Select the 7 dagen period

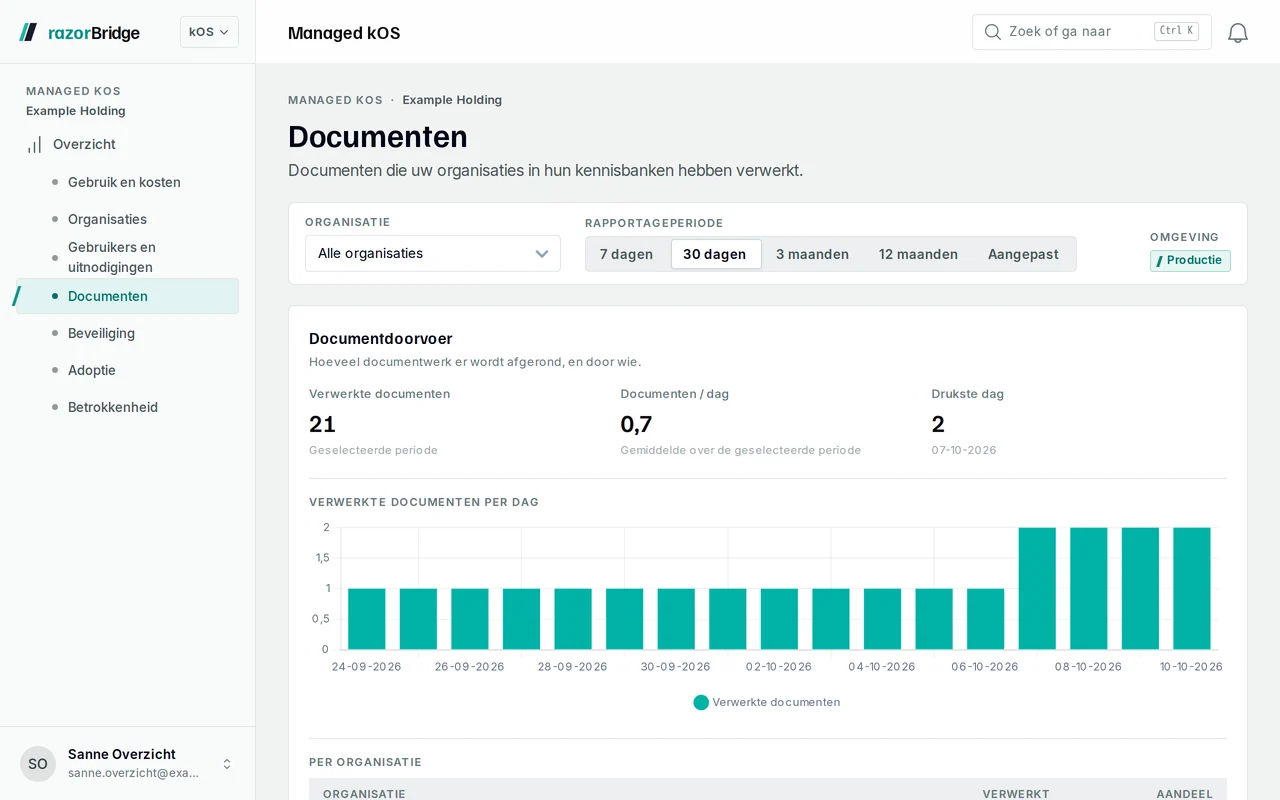pyautogui.click(x=626, y=254)
